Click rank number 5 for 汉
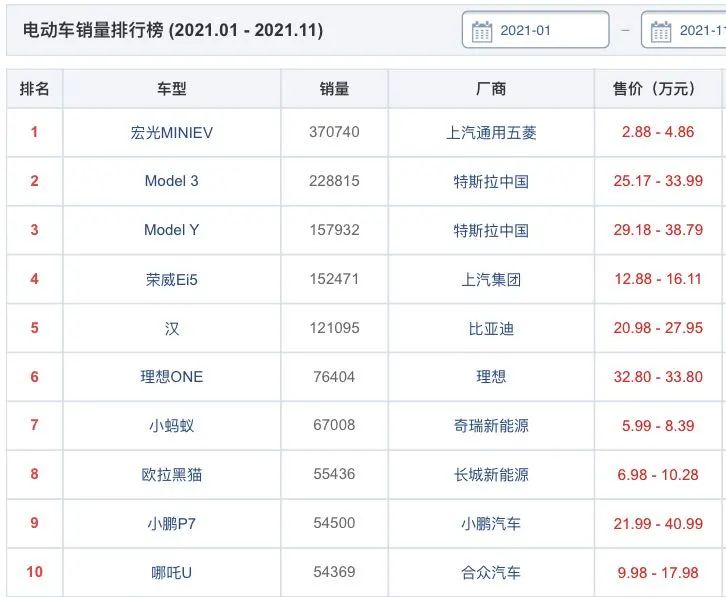This screenshot has height=597, width=726. (x=34, y=328)
